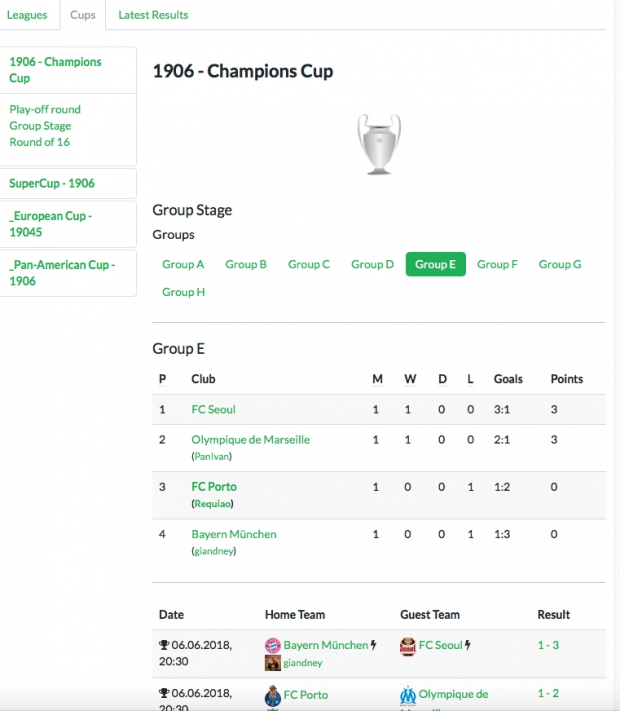The height and width of the screenshot is (711, 620).
Task: Select the Group H button
Action: point(184,292)
